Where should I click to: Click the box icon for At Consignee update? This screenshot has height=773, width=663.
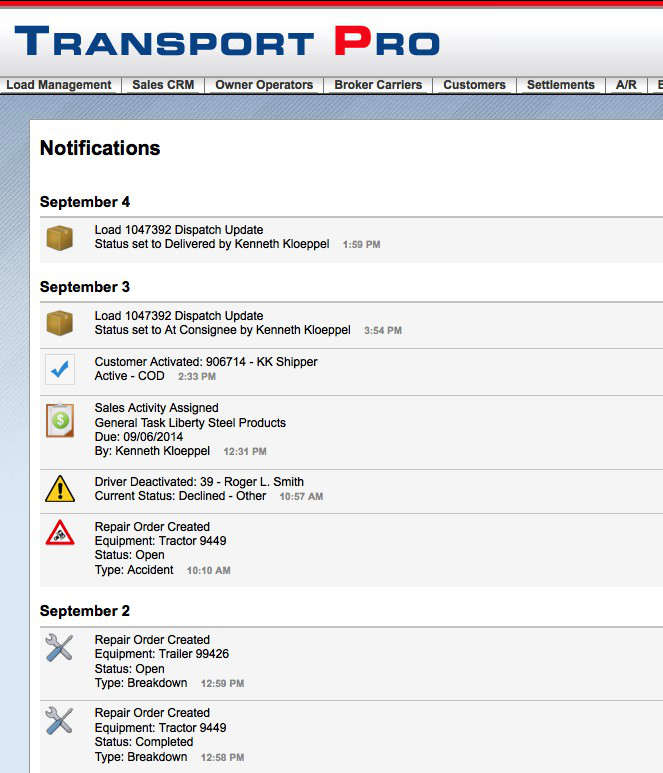pyautogui.click(x=60, y=323)
